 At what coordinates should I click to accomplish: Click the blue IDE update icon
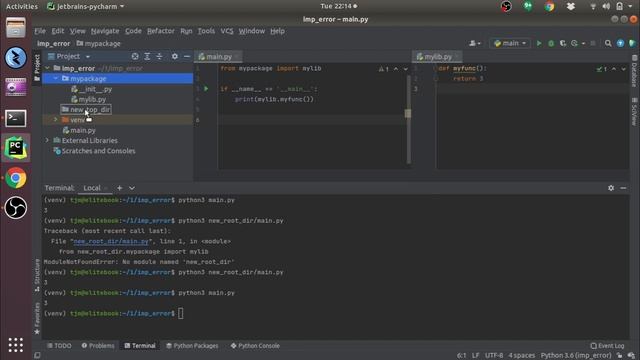point(620,43)
